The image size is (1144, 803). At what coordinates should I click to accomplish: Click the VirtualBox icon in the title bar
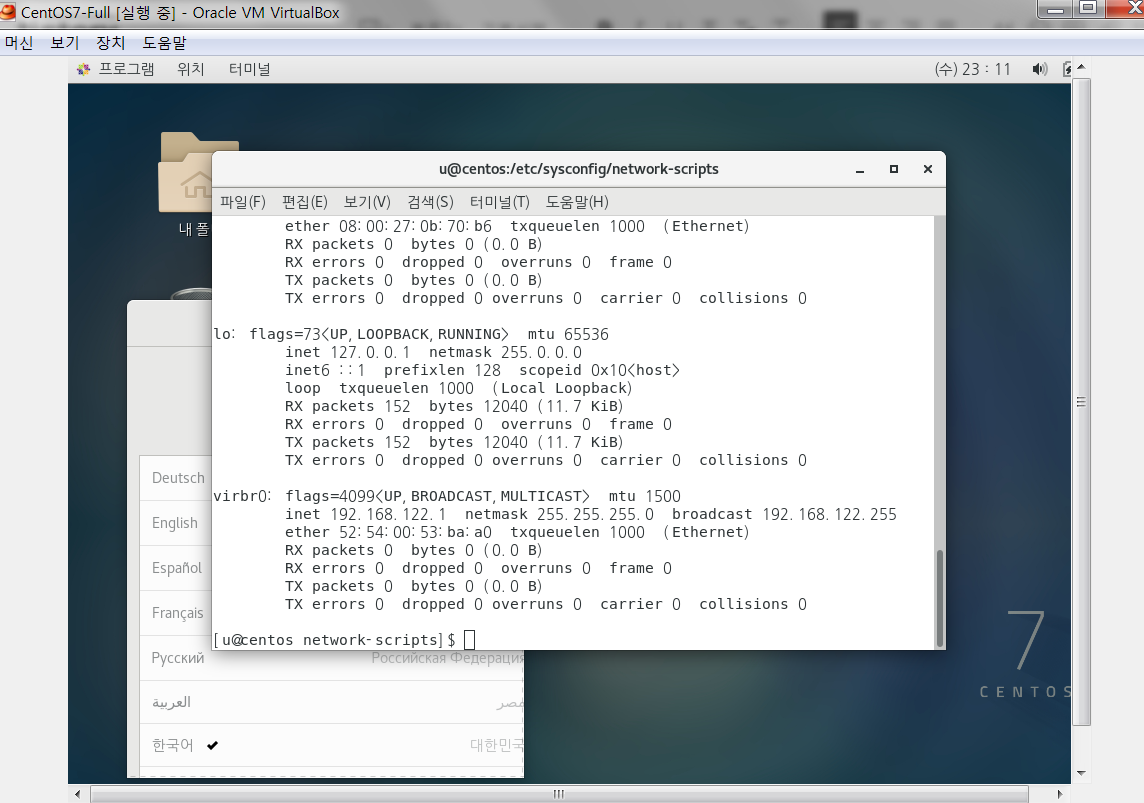pos(8,12)
